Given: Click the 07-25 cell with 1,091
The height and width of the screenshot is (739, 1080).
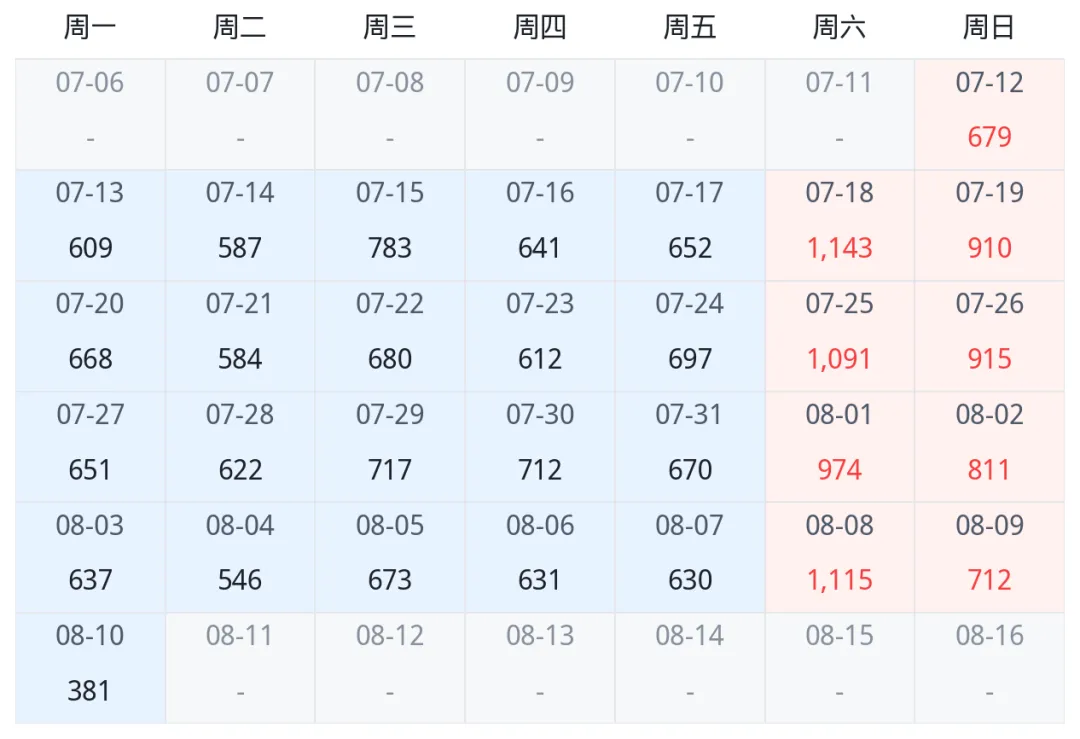Looking at the screenshot, I should click(840, 336).
